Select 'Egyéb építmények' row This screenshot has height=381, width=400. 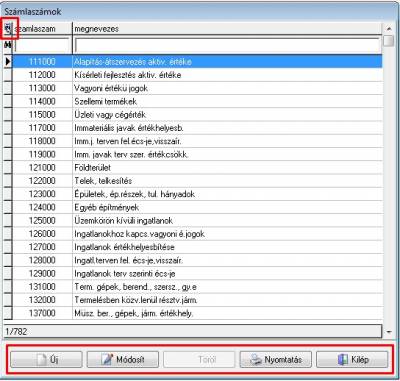click(197, 207)
